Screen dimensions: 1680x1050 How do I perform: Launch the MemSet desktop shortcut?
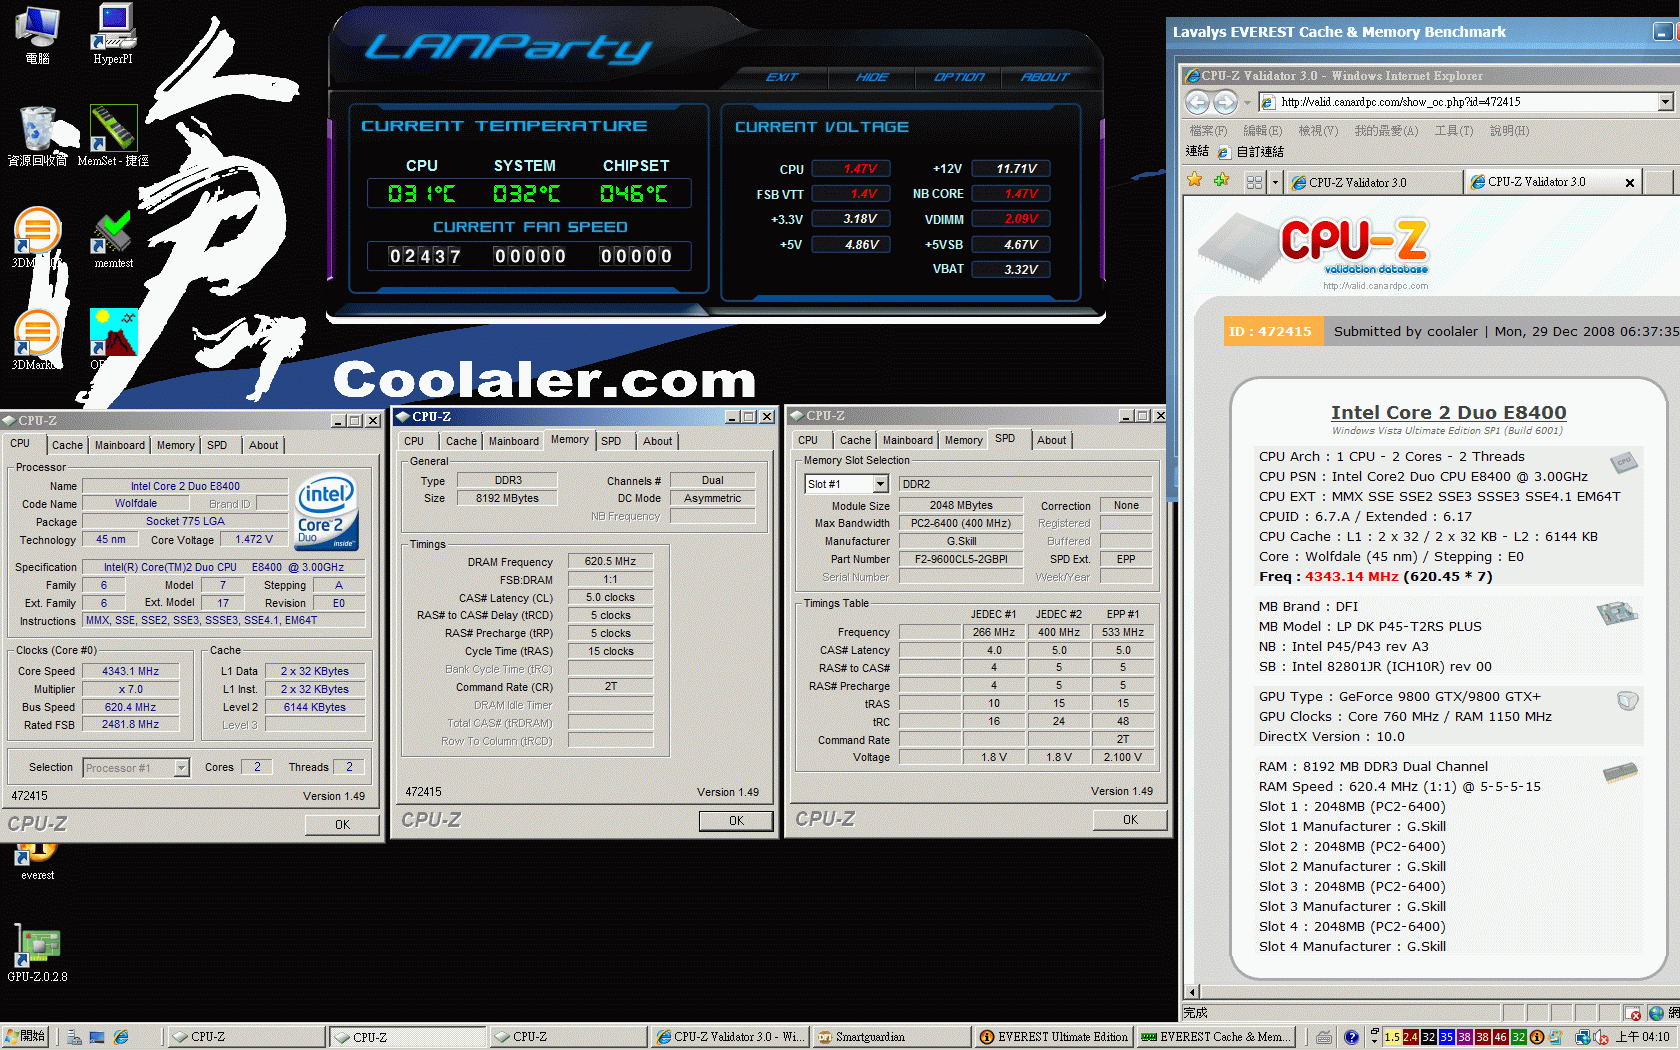point(113,136)
